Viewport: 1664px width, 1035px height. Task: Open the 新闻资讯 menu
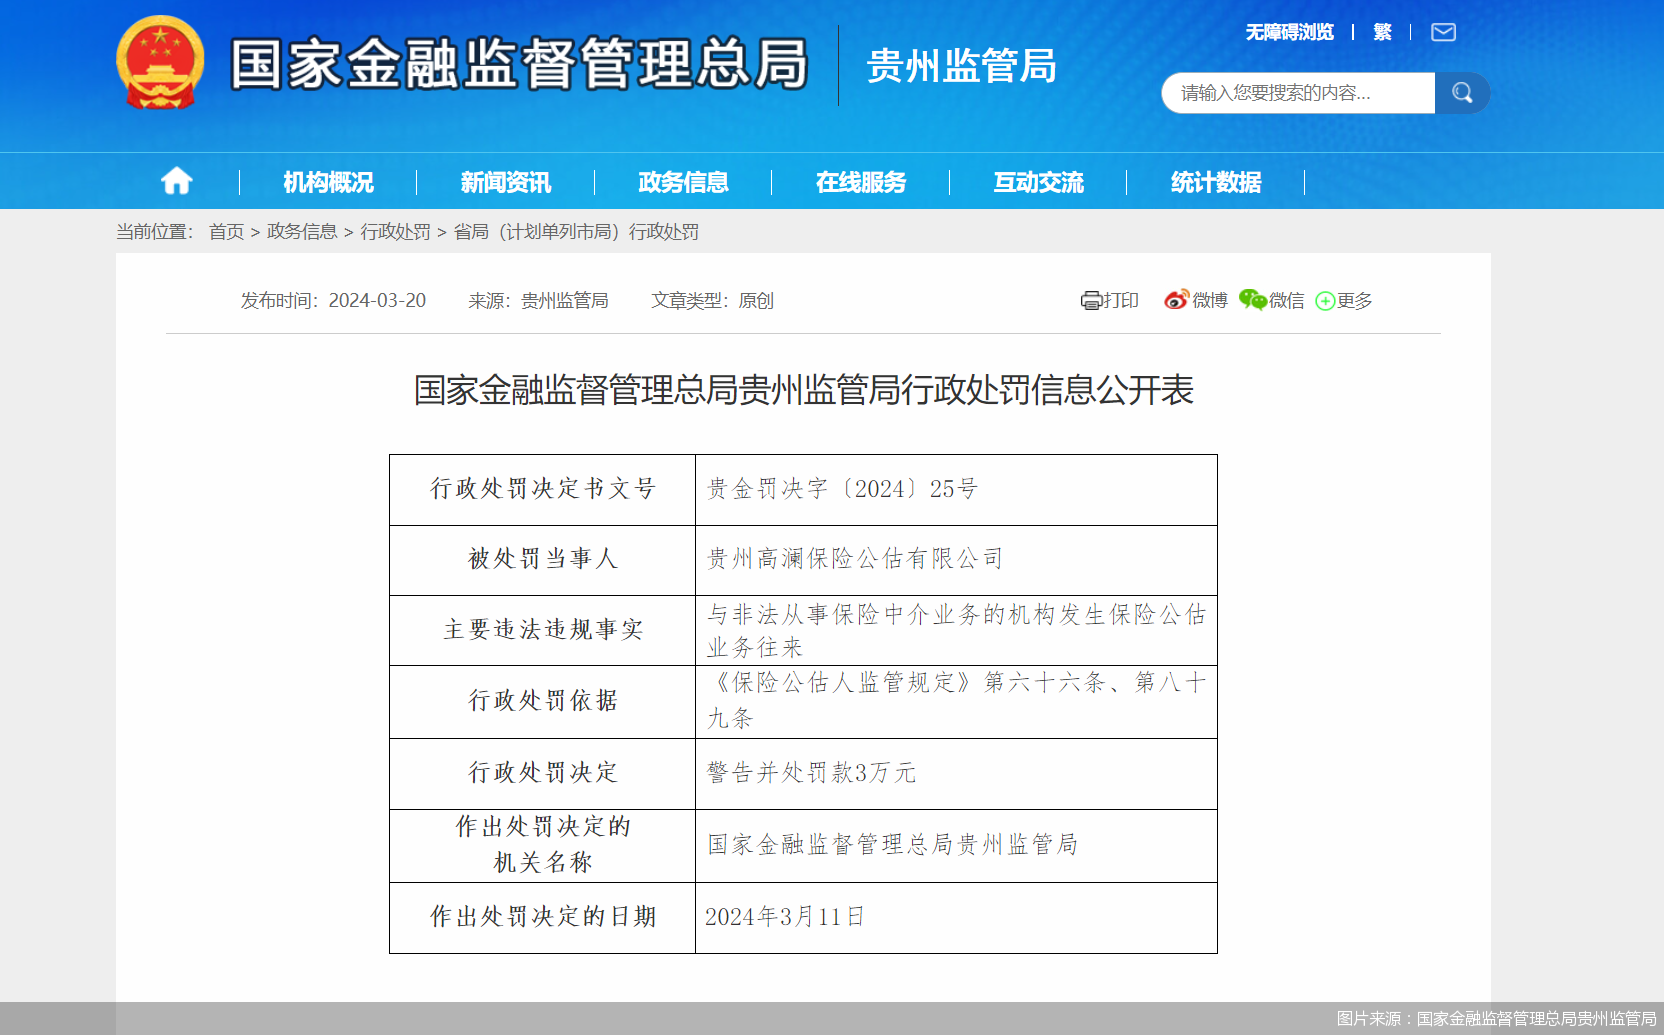(x=507, y=181)
